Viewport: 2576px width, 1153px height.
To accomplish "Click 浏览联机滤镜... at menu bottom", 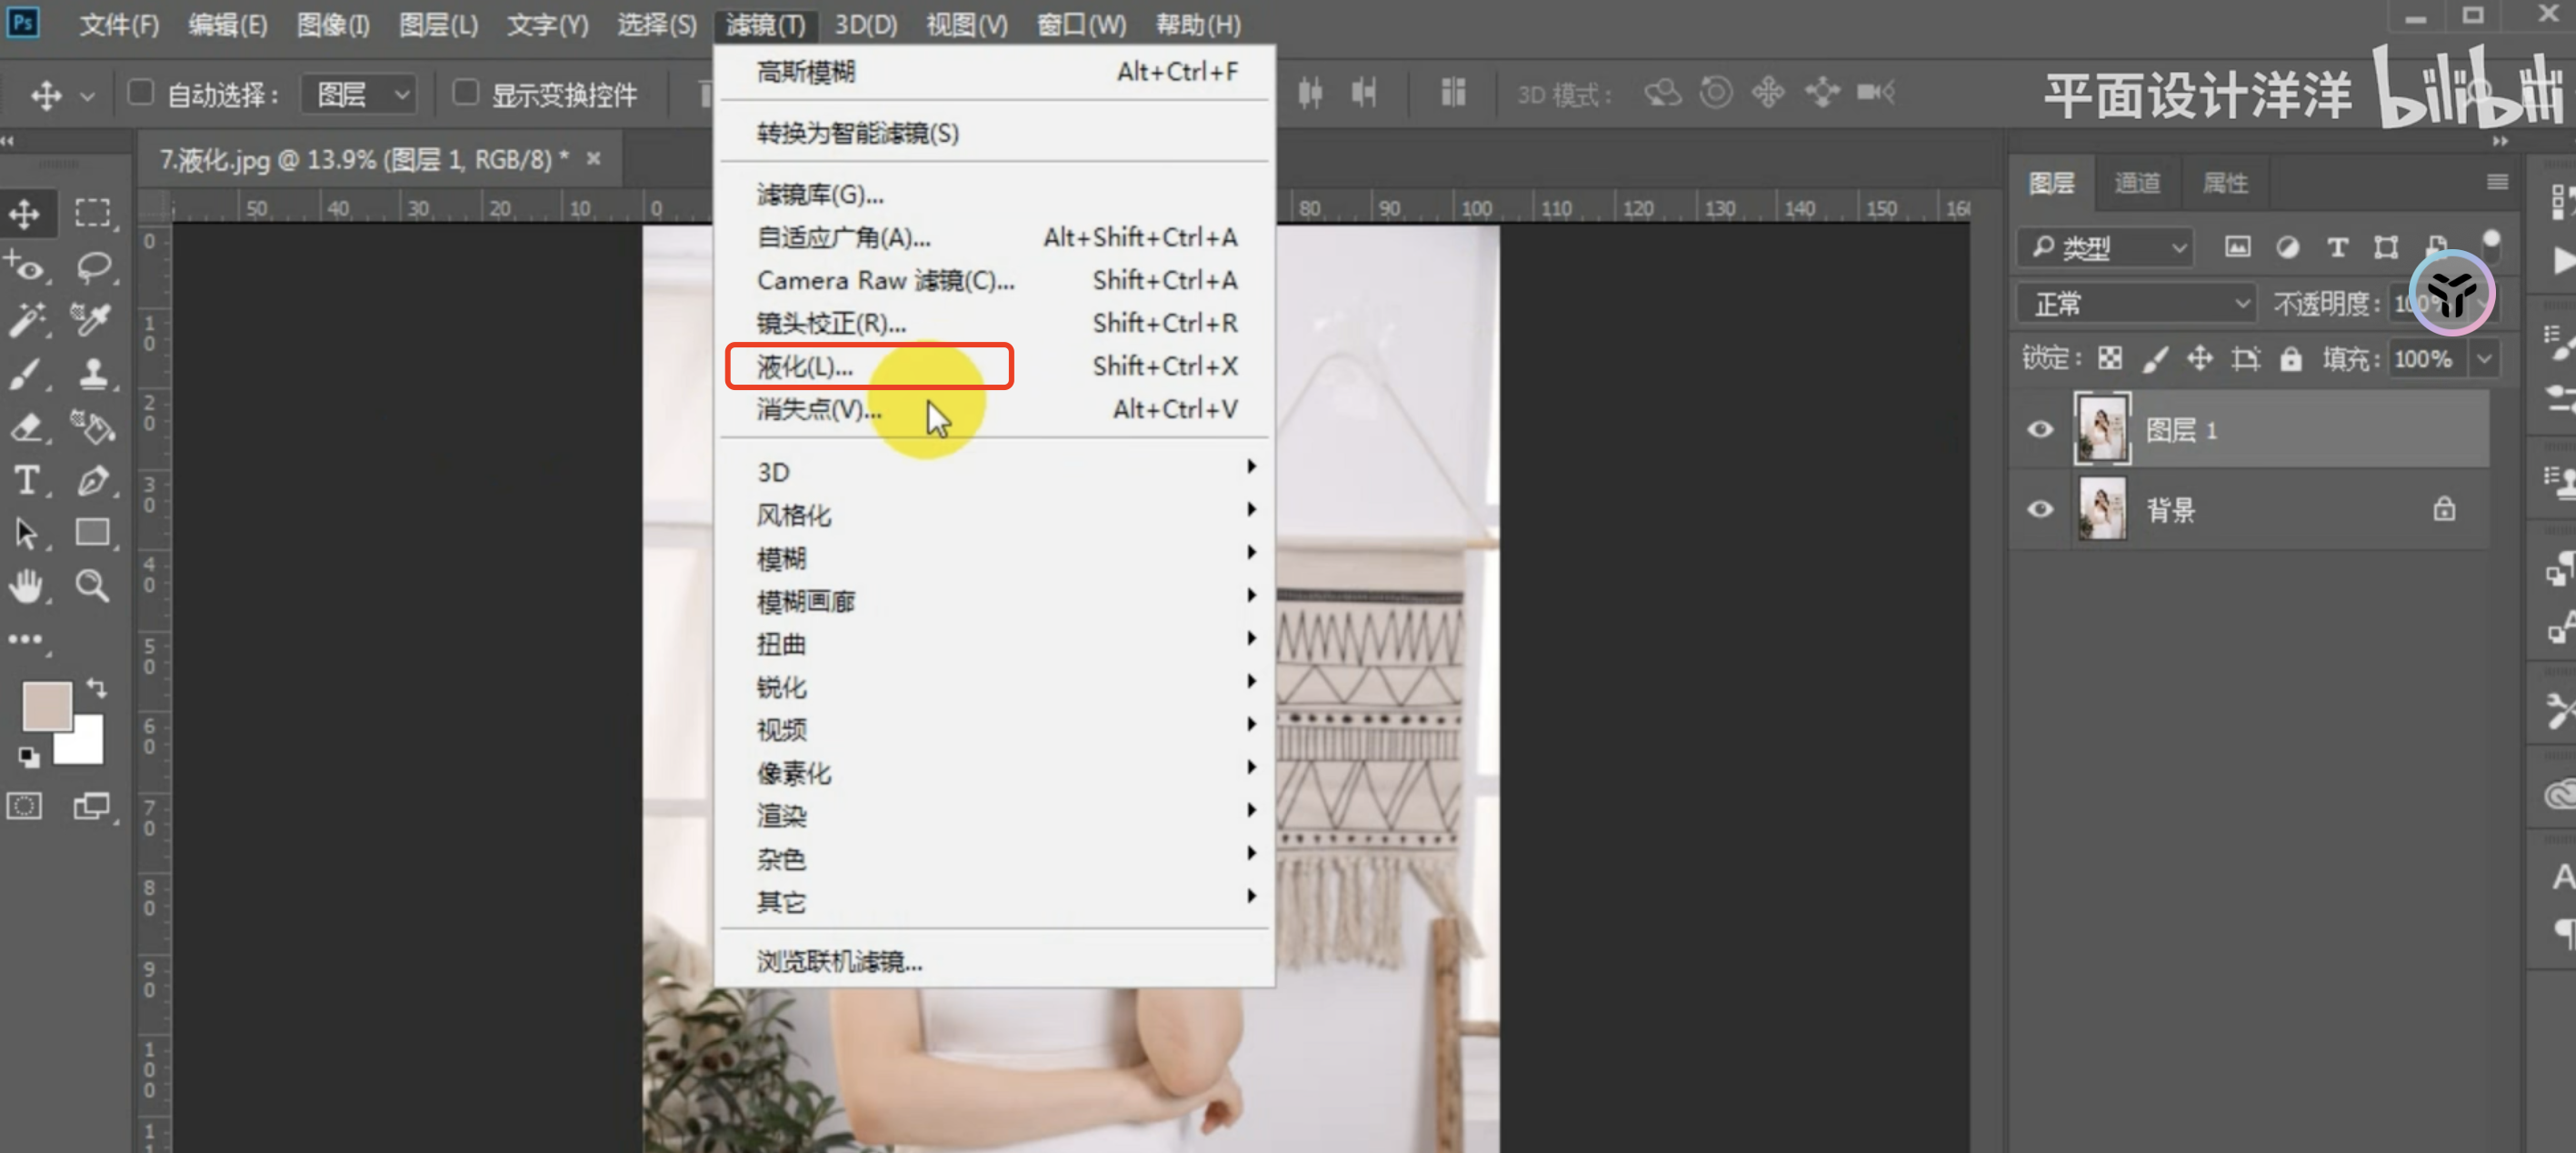I will pos(840,961).
